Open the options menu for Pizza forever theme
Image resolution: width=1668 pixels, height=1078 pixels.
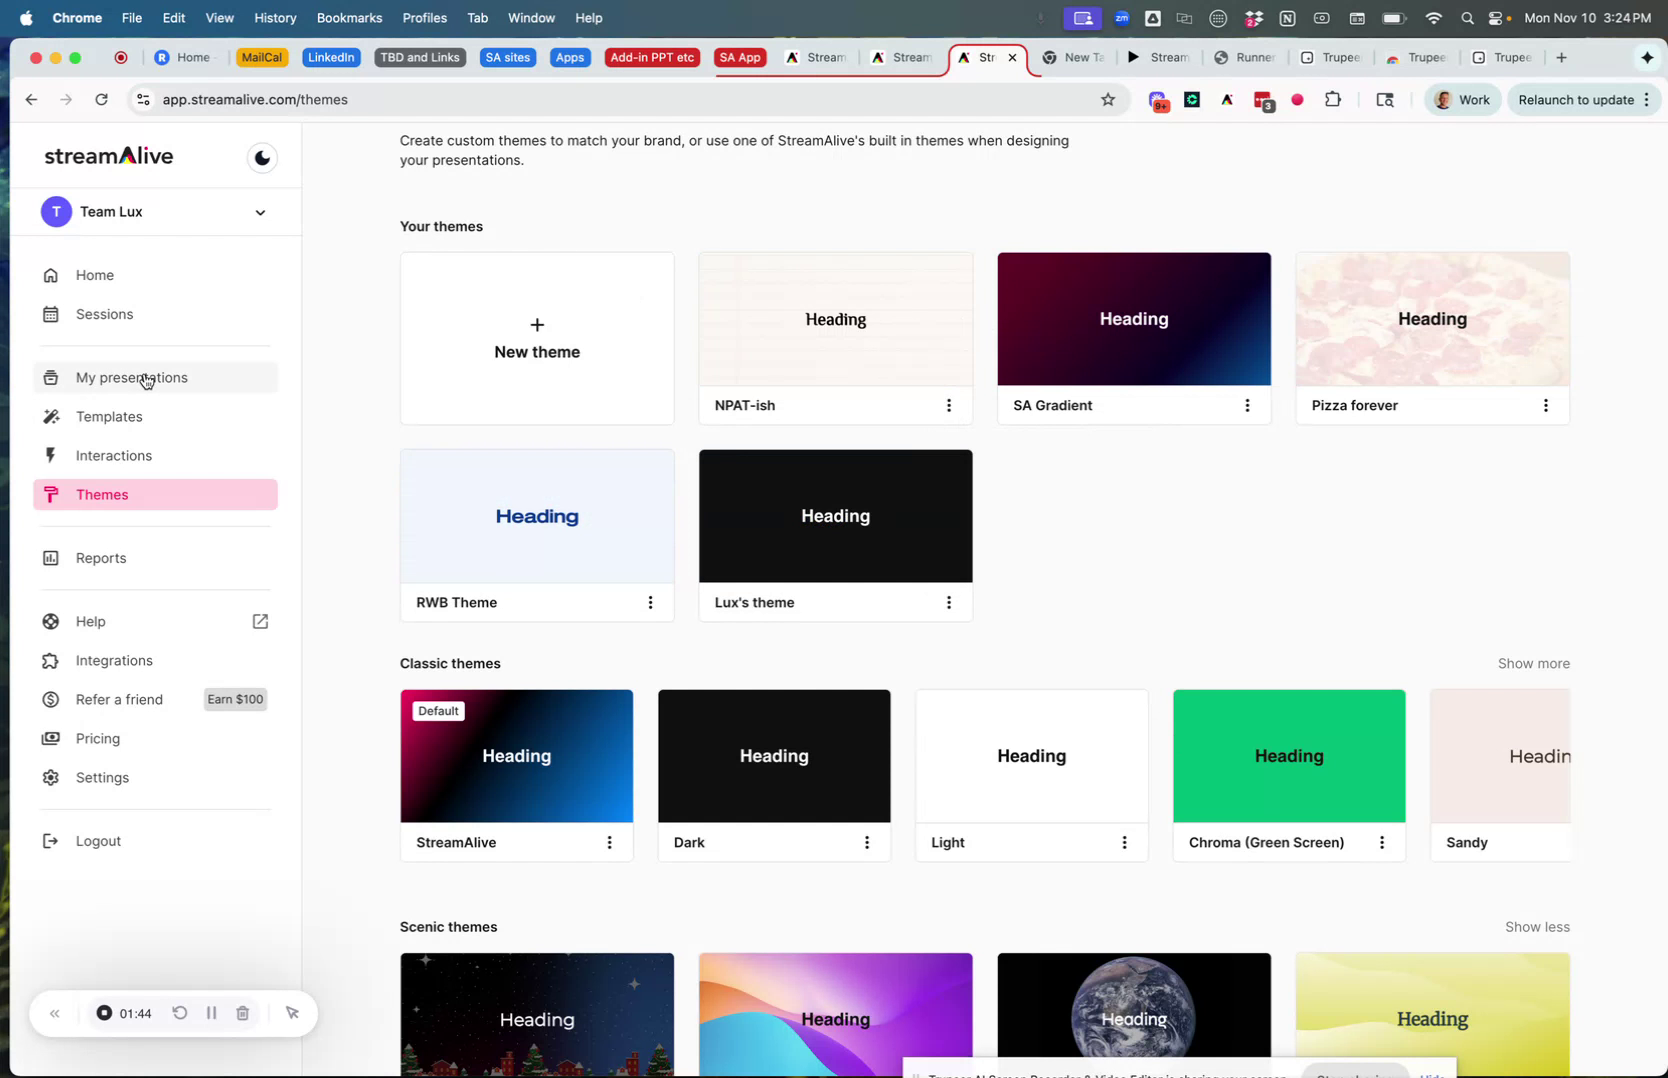(x=1546, y=405)
